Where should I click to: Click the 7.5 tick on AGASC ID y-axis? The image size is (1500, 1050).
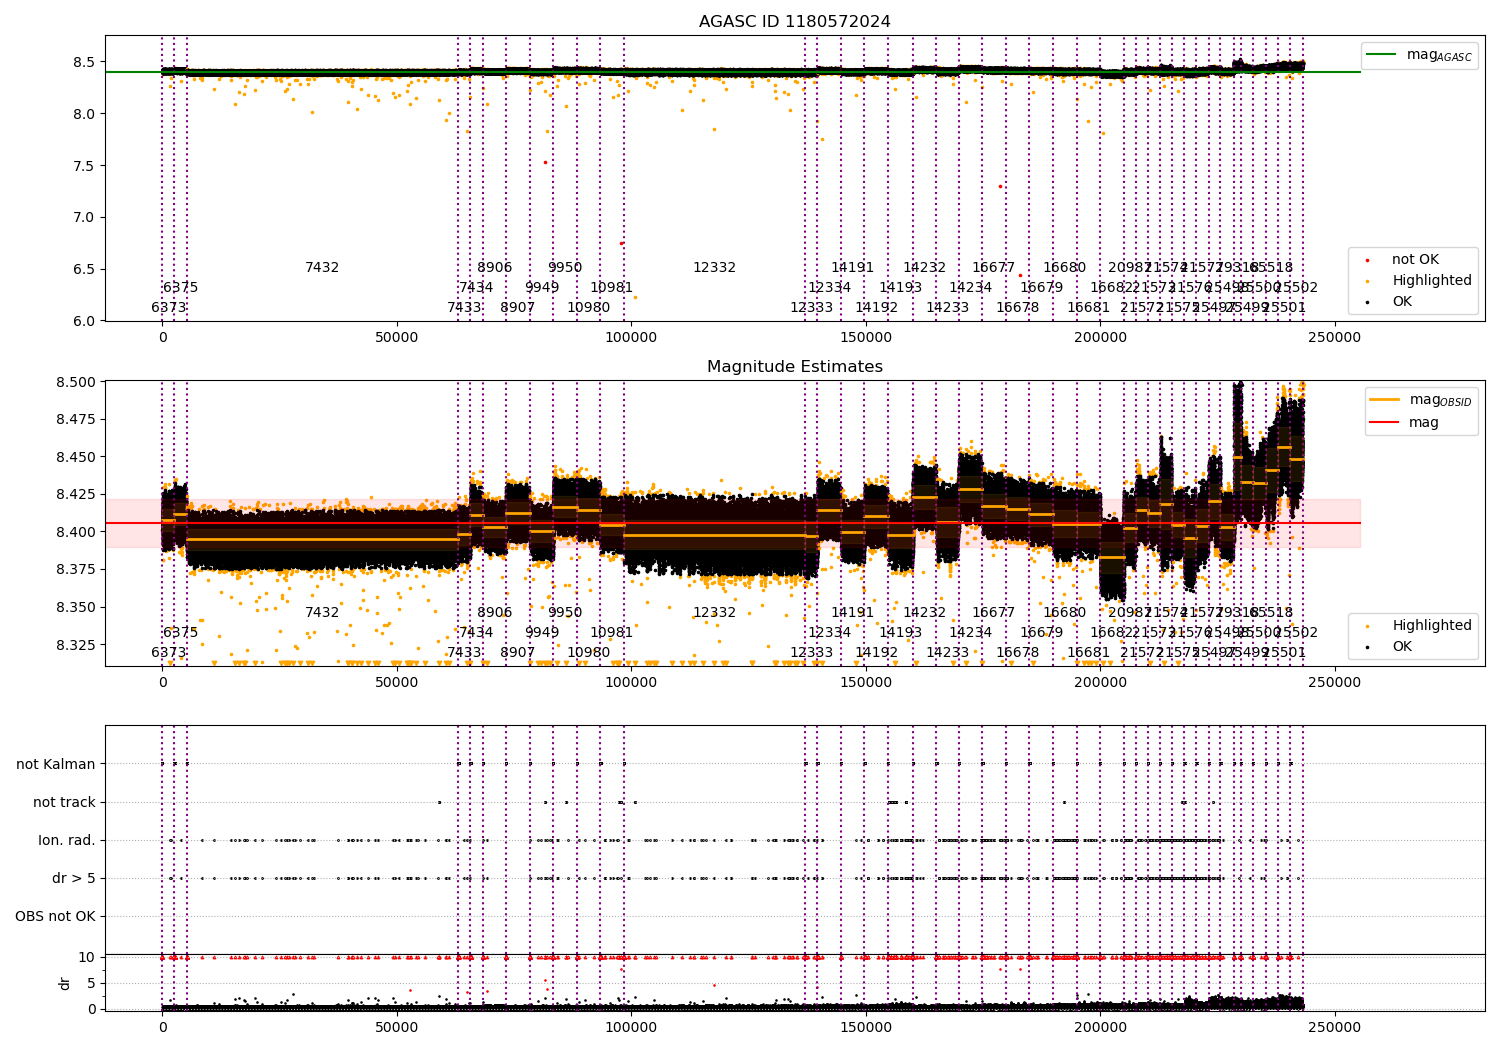click(x=85, y=166)
